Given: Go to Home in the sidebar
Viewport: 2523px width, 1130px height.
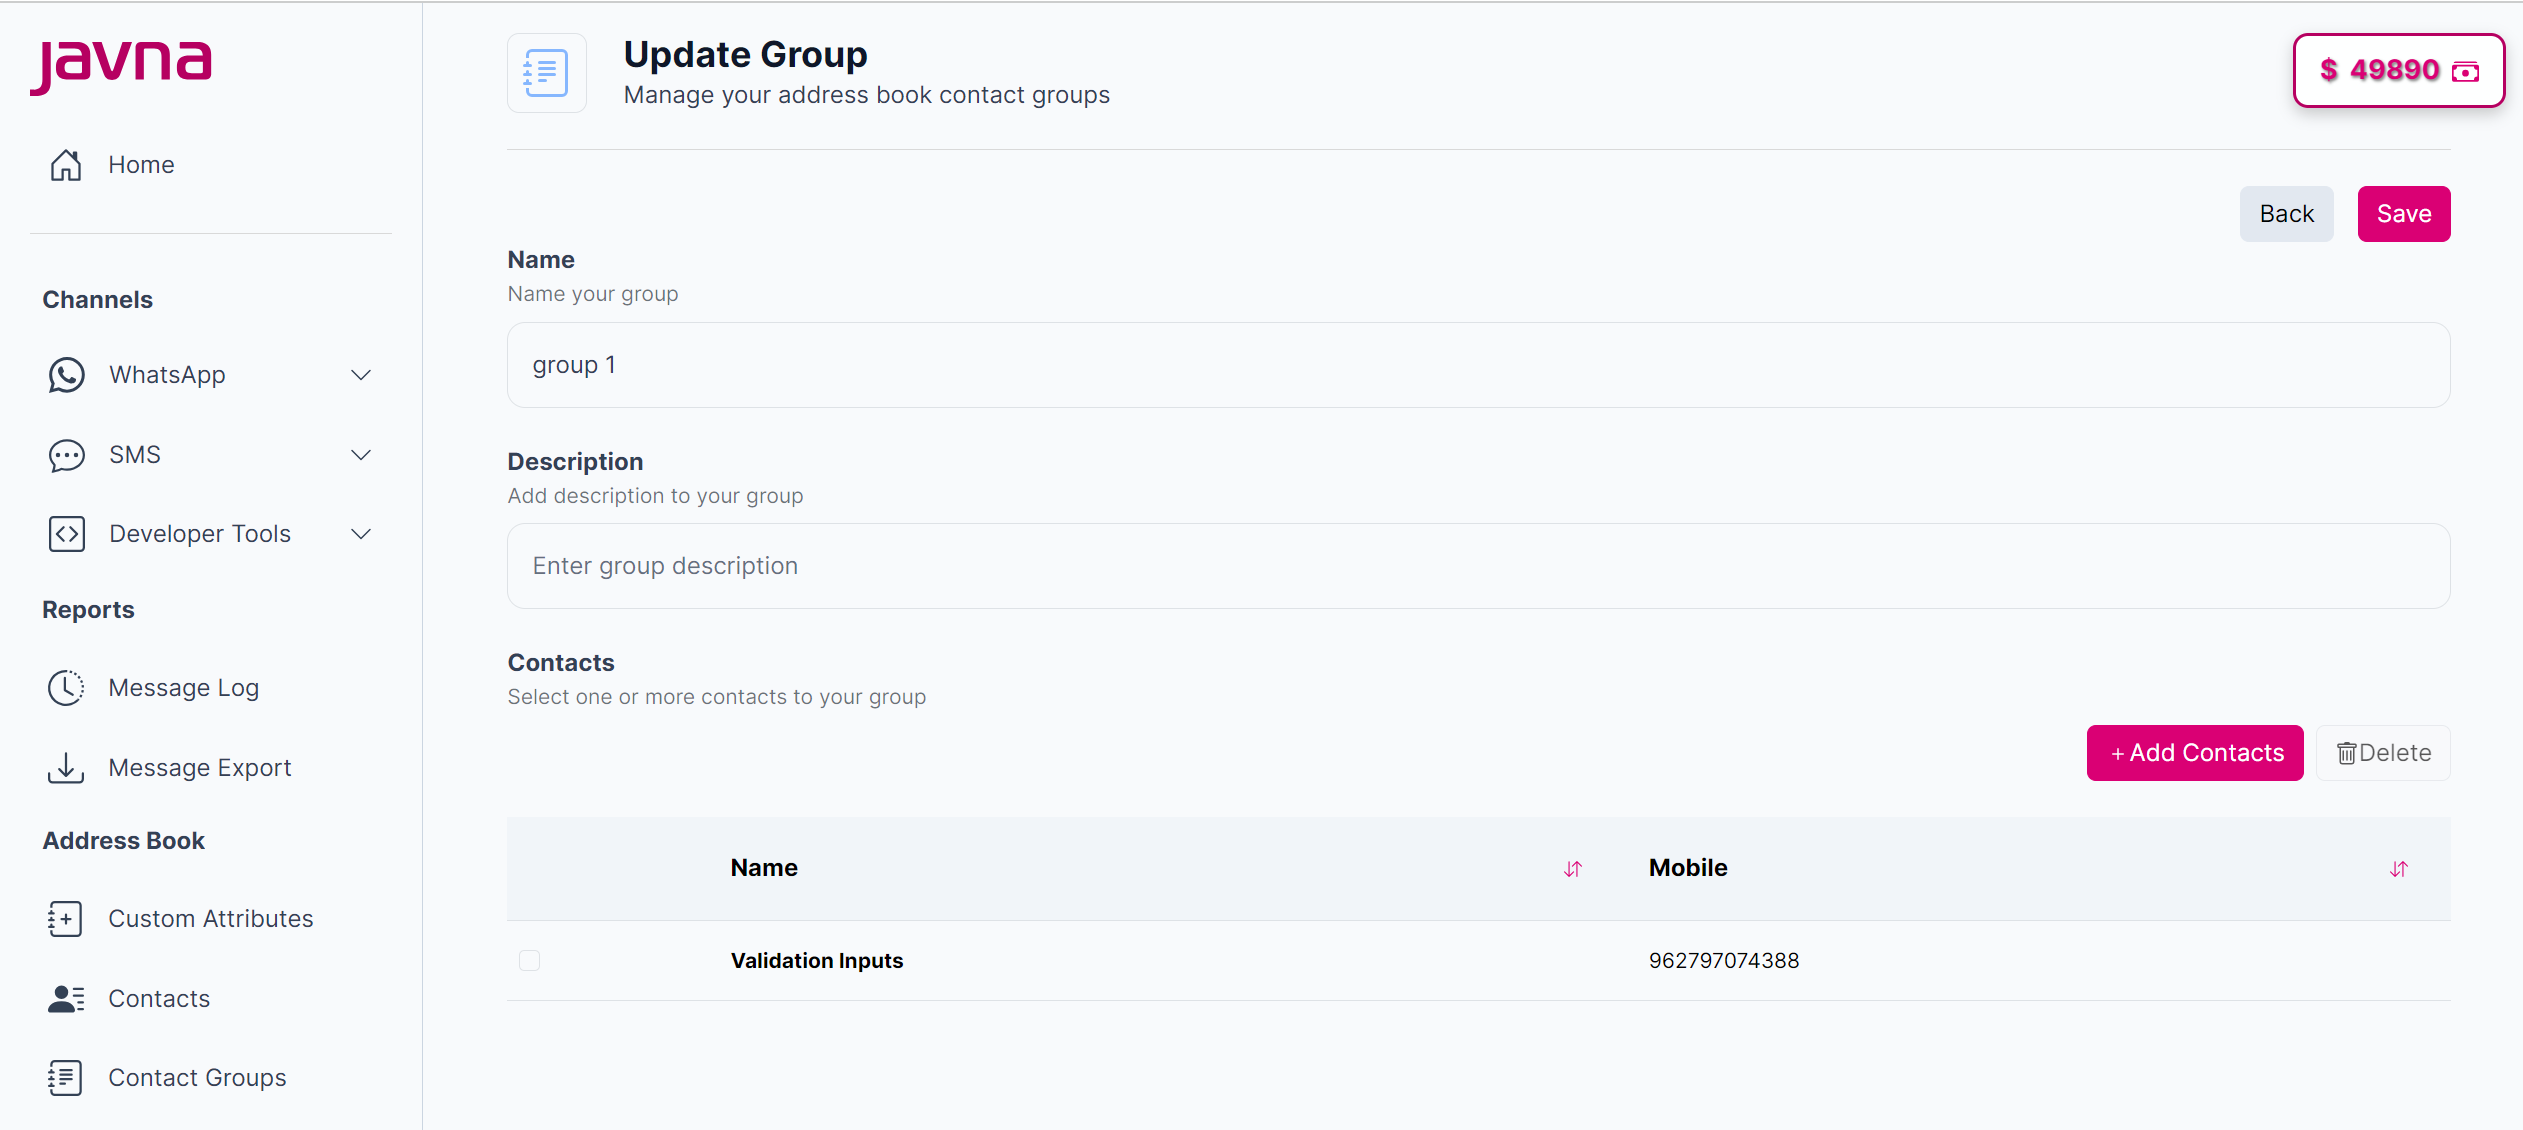Looking at the screenshot, I should point(141,164).
